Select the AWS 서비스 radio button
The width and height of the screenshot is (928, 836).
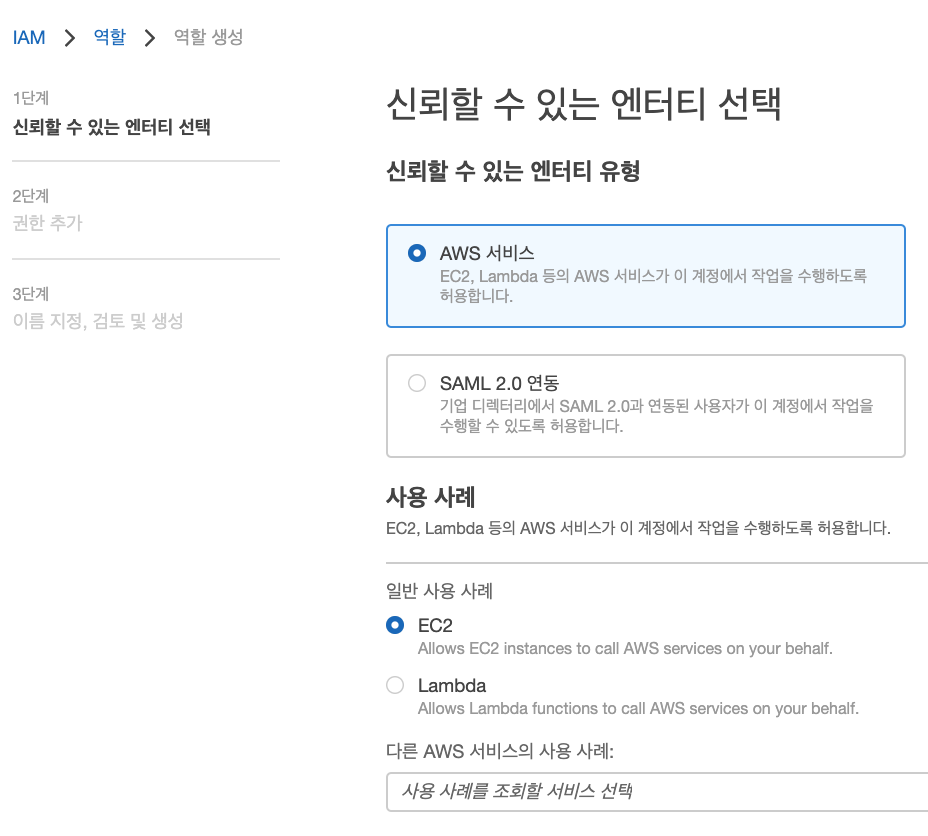pos(417,253)
